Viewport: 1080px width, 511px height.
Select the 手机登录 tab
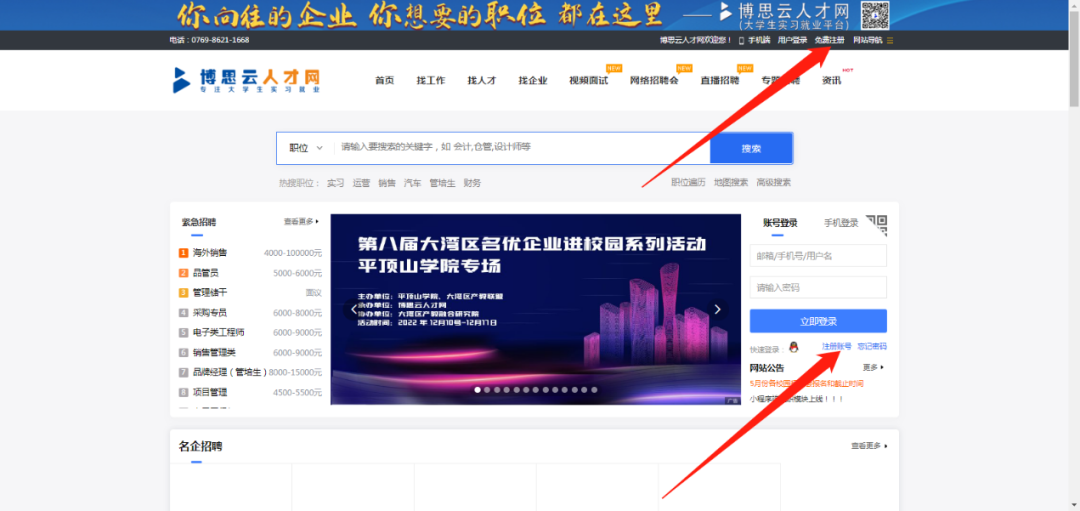(x=841, y=223)
